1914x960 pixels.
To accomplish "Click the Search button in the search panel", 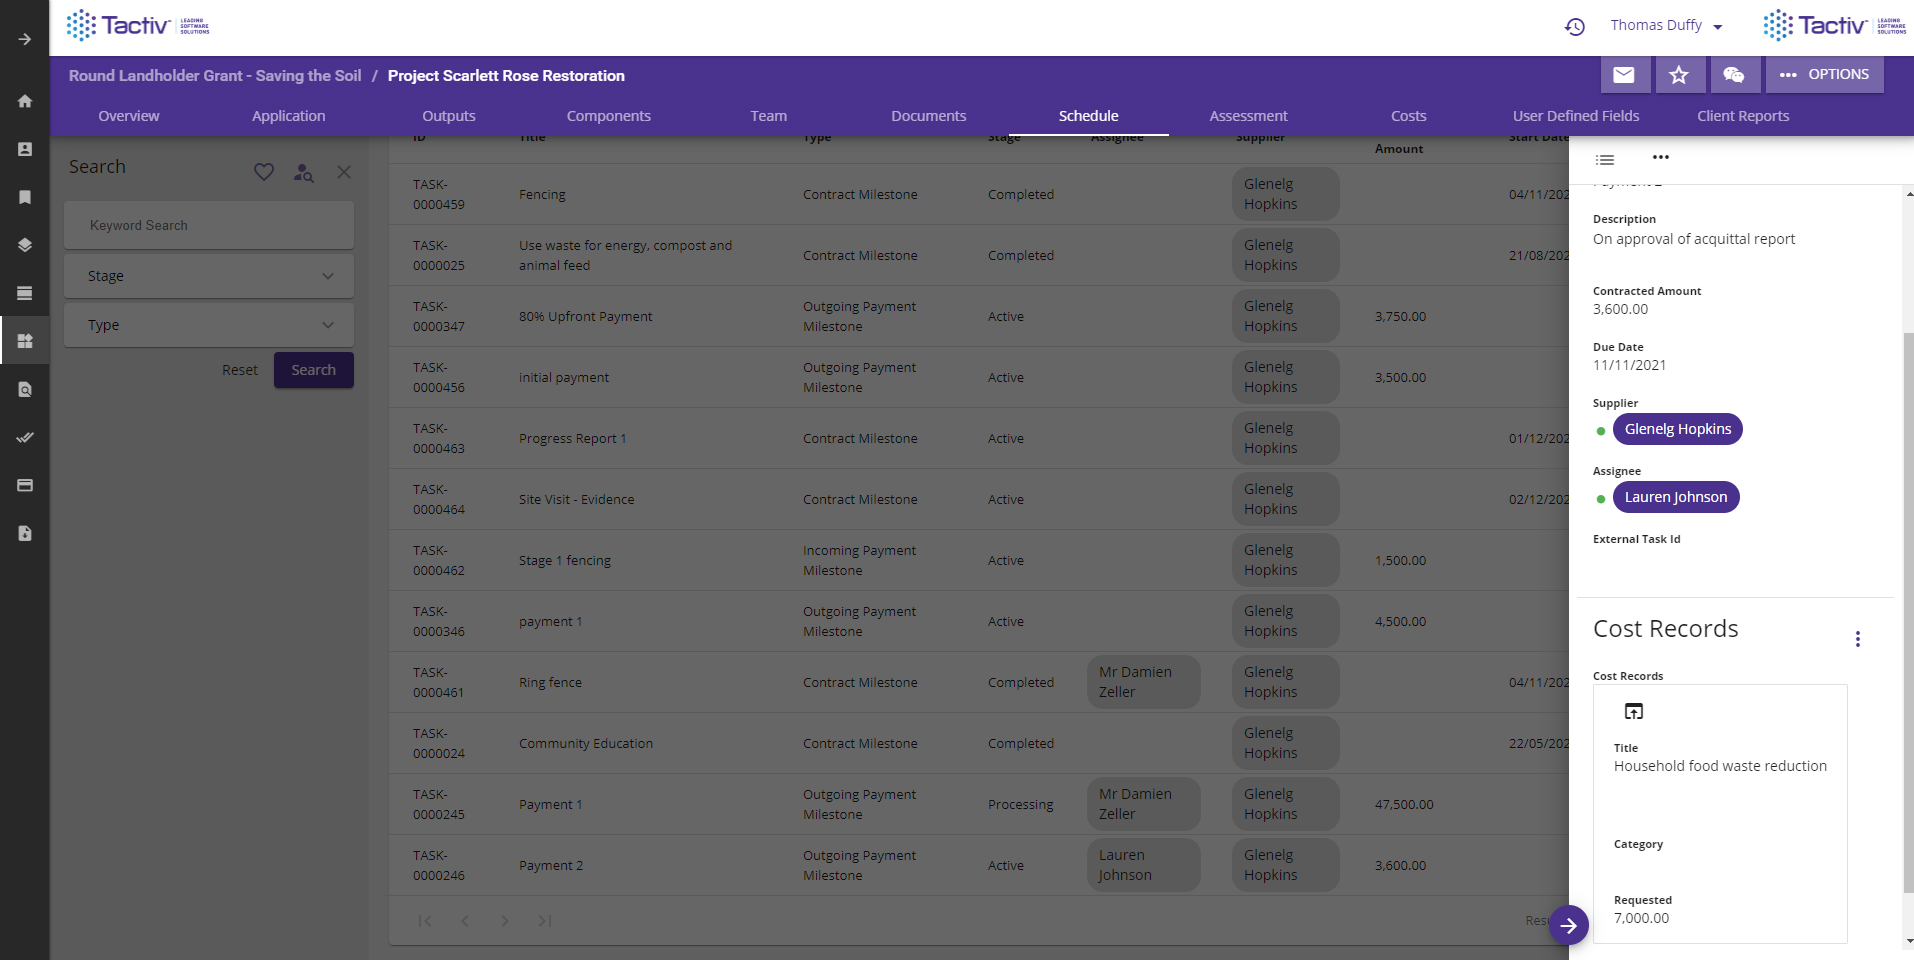I will (313, 369).
